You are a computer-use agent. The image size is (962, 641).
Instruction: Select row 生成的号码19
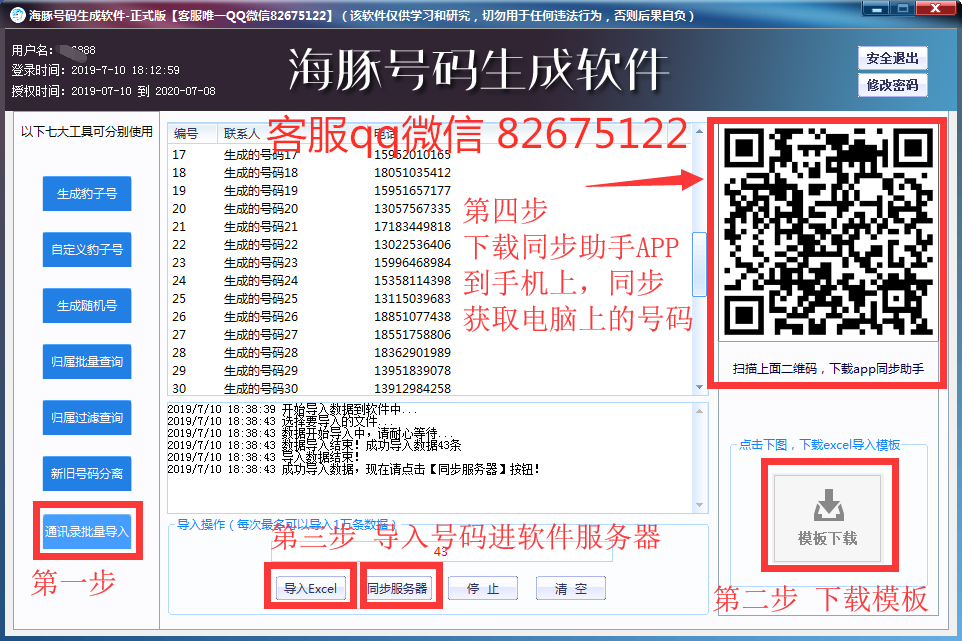point(429,191)
